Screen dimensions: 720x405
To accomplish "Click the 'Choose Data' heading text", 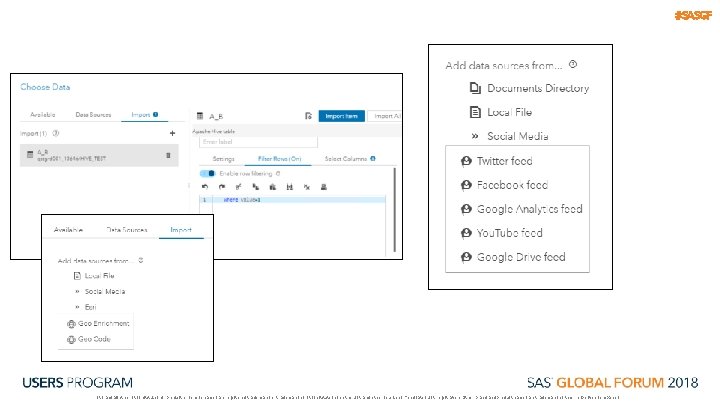I will pos(45,87).
